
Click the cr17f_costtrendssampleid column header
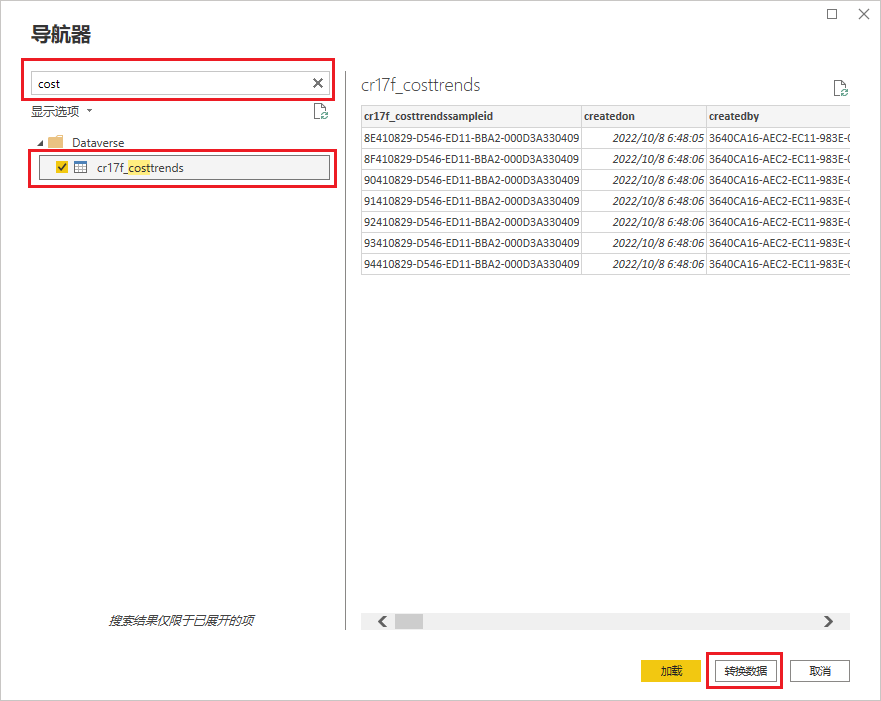(471, 116)
